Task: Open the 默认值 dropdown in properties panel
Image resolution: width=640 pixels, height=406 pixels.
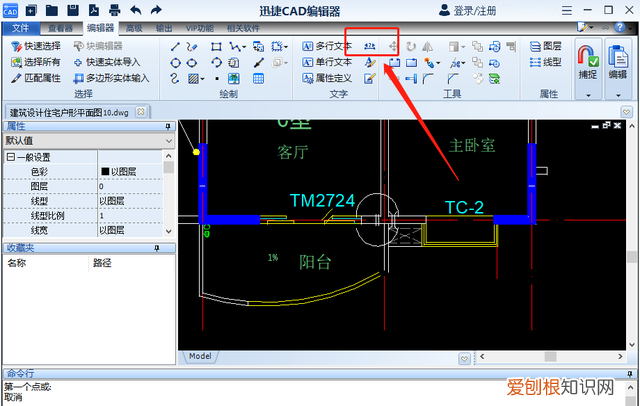Action: 166,142
